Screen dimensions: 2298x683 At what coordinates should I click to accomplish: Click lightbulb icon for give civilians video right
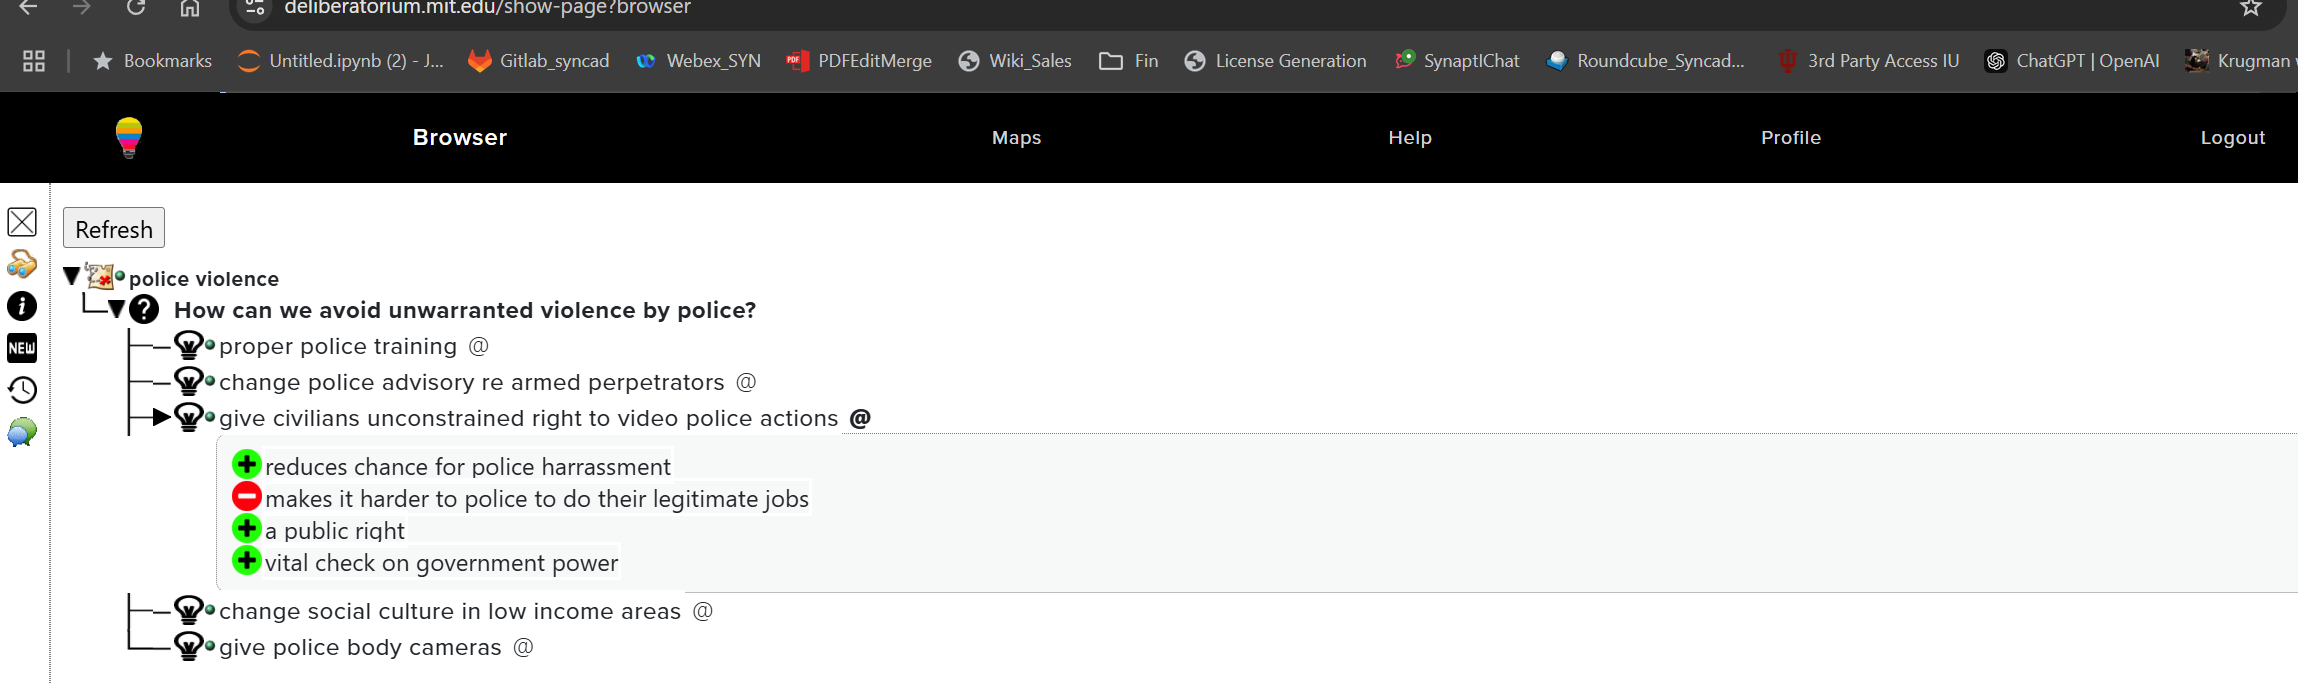click(x=189, y=417)
